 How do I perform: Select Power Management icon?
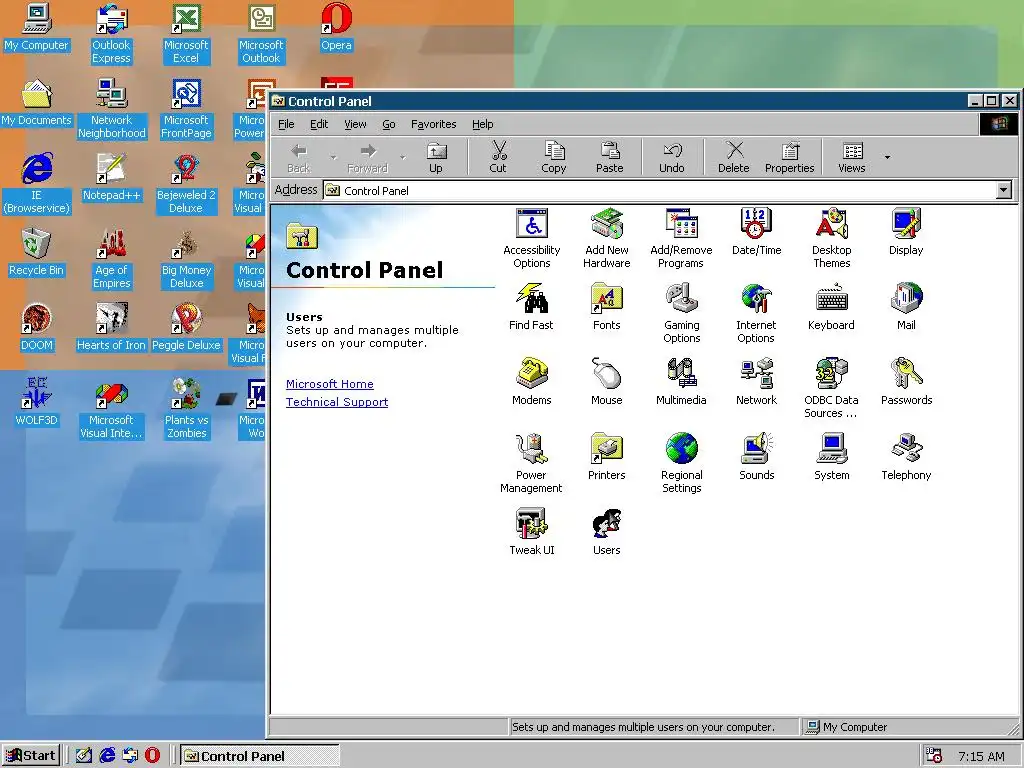coord(532,449)
